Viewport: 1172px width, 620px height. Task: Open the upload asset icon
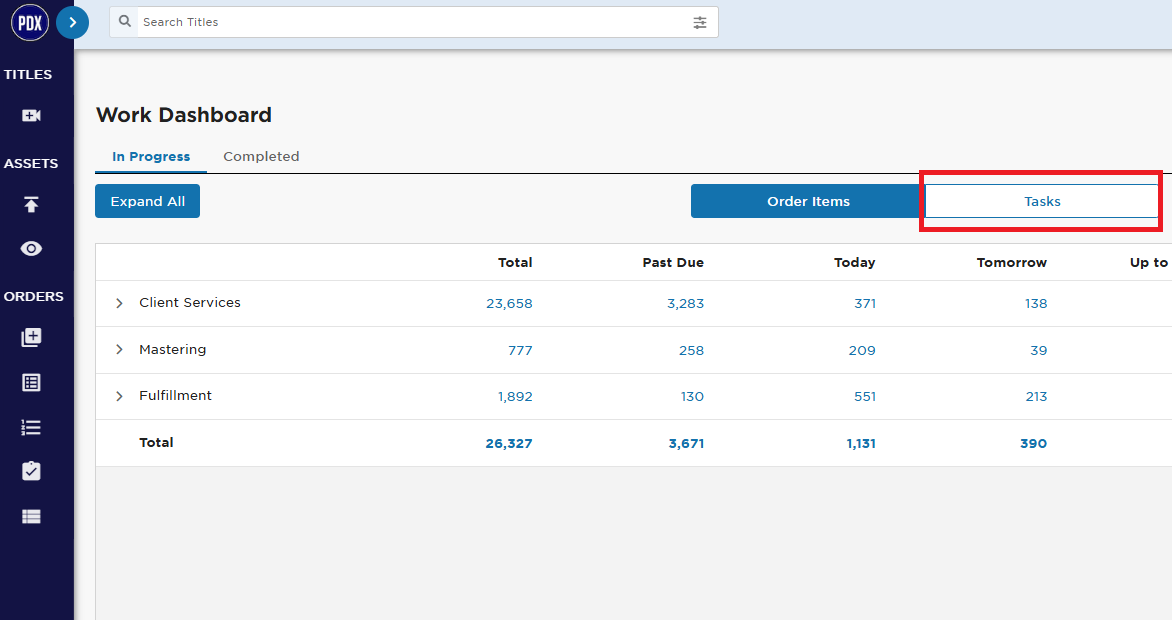click(x=31, y=204)
